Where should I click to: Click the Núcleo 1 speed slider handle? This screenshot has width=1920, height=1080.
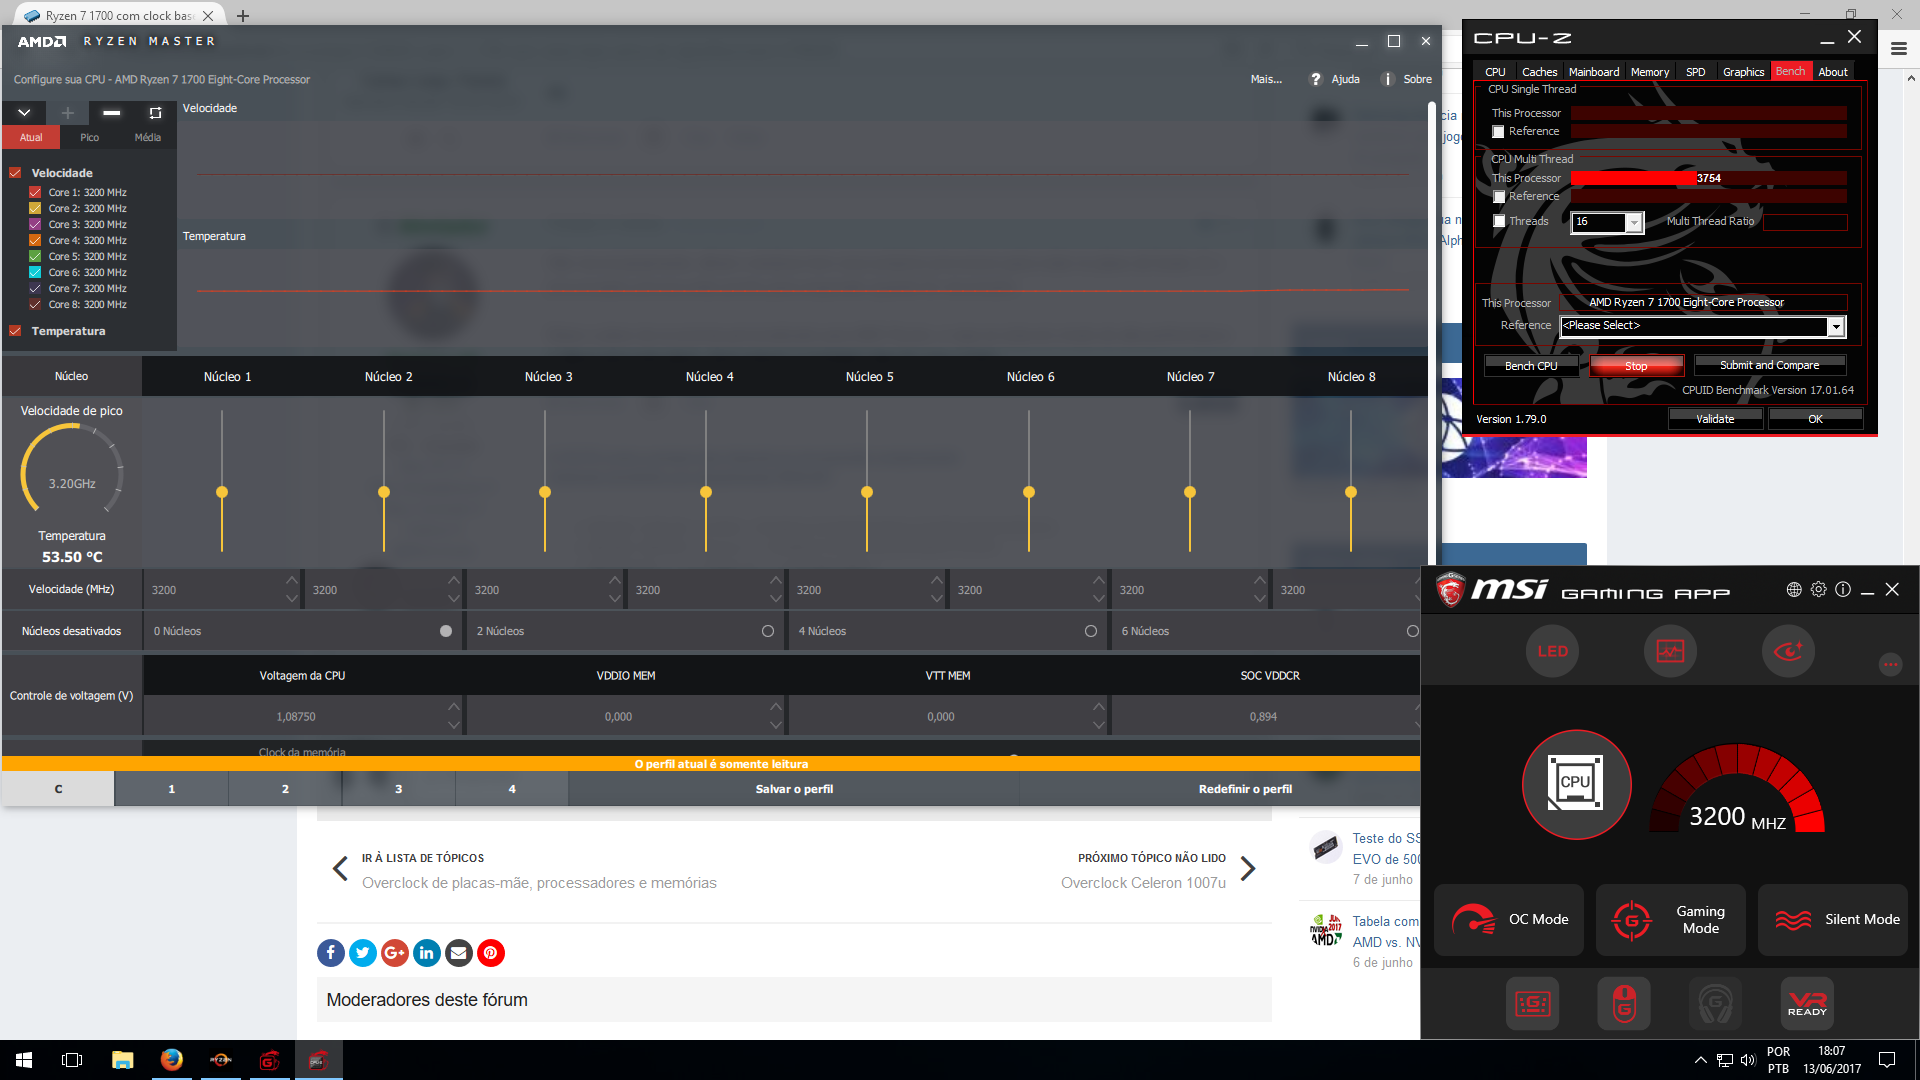222,492
